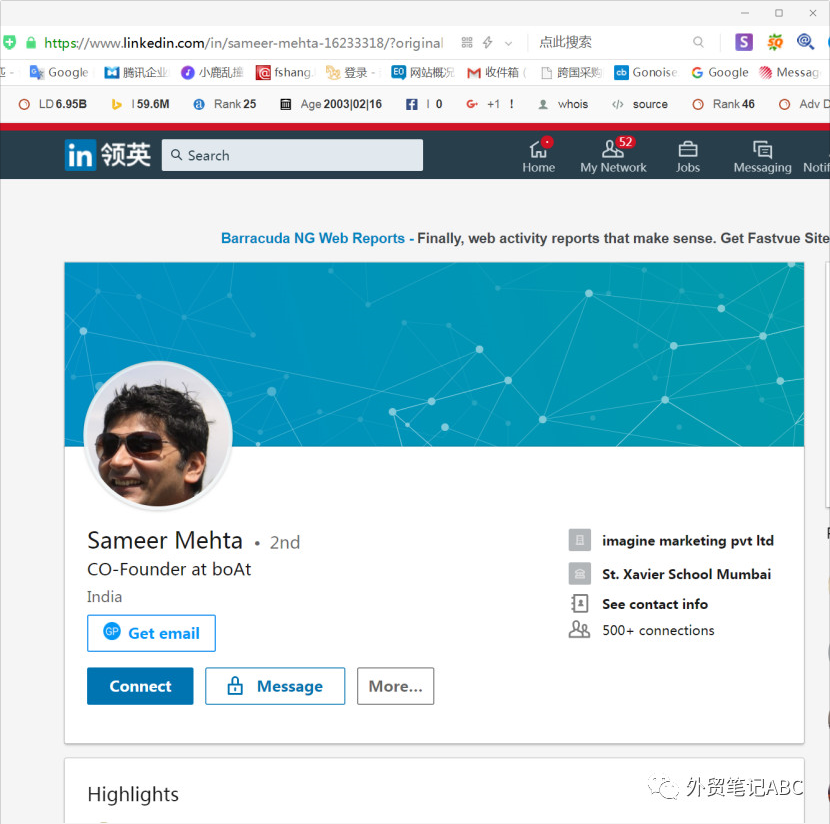Click the lightning bolt speed icon
This screenshot has height=824, width=830.
point(488,42)
